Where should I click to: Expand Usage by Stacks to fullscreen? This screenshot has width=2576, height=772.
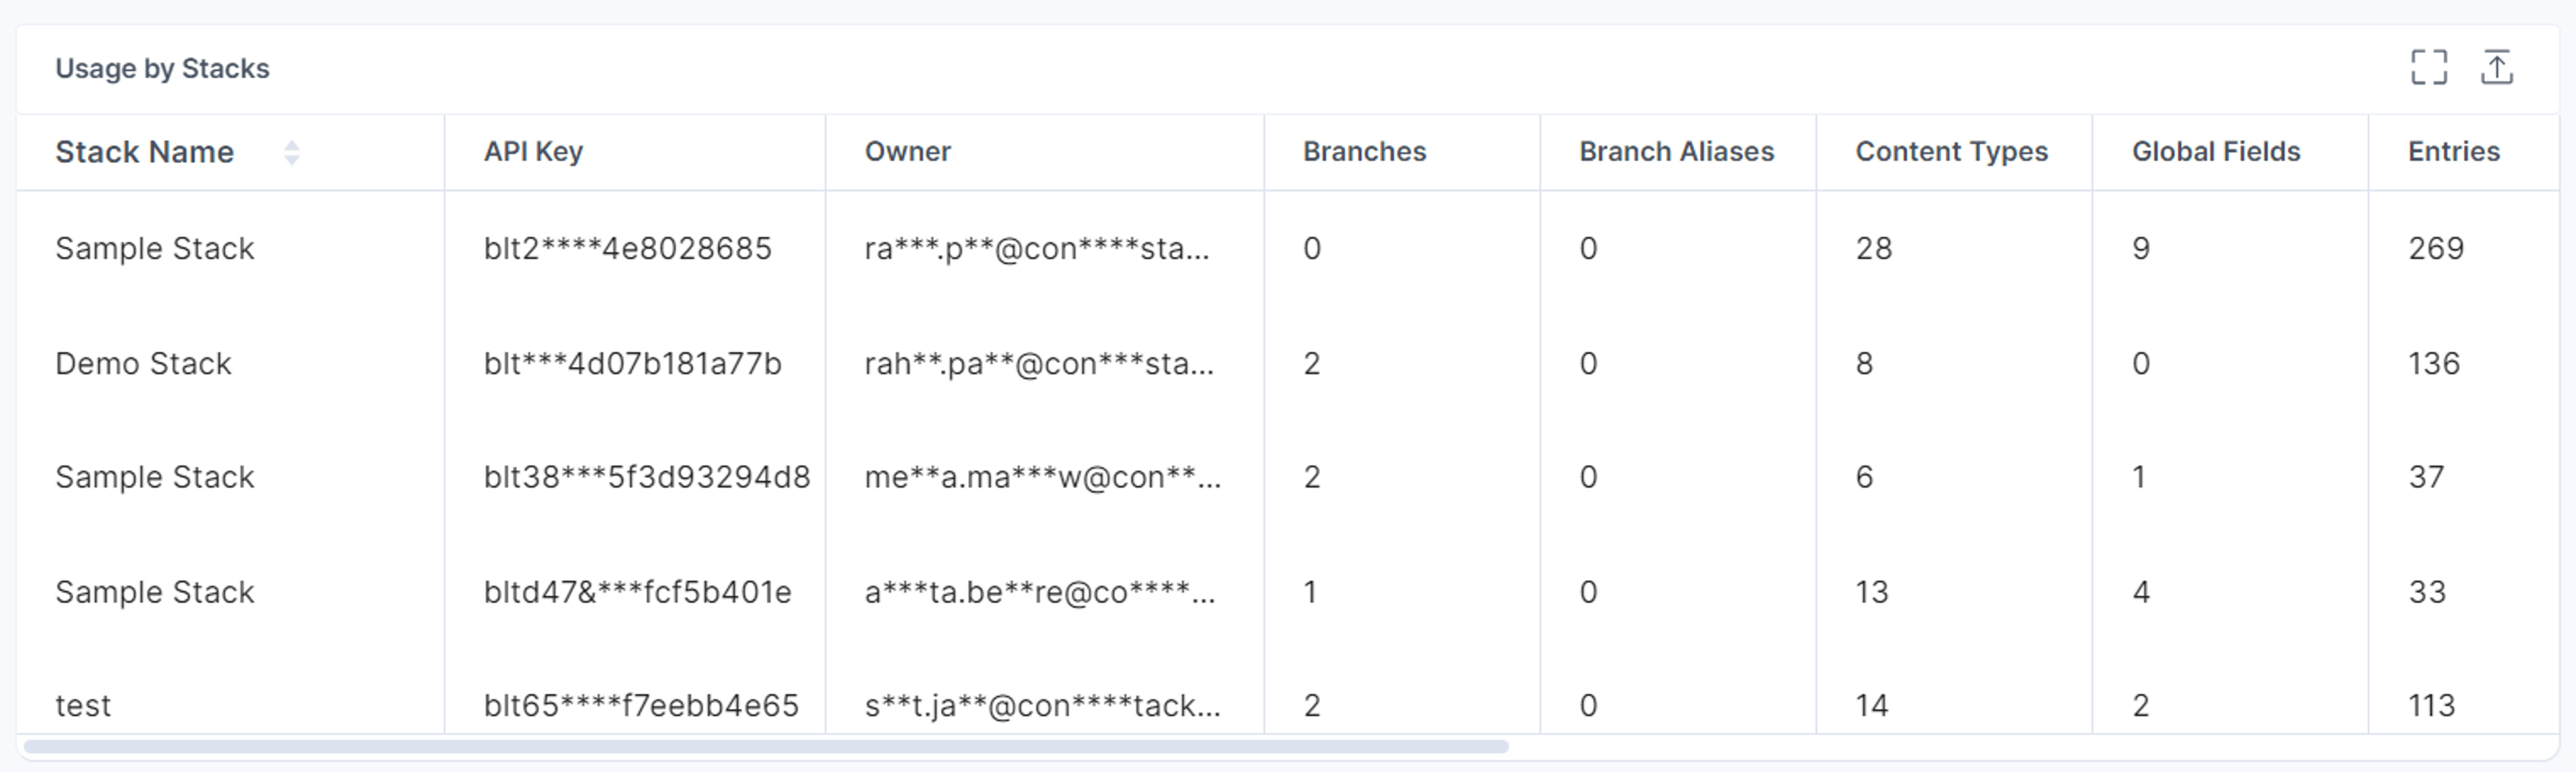click(2429, 67)
